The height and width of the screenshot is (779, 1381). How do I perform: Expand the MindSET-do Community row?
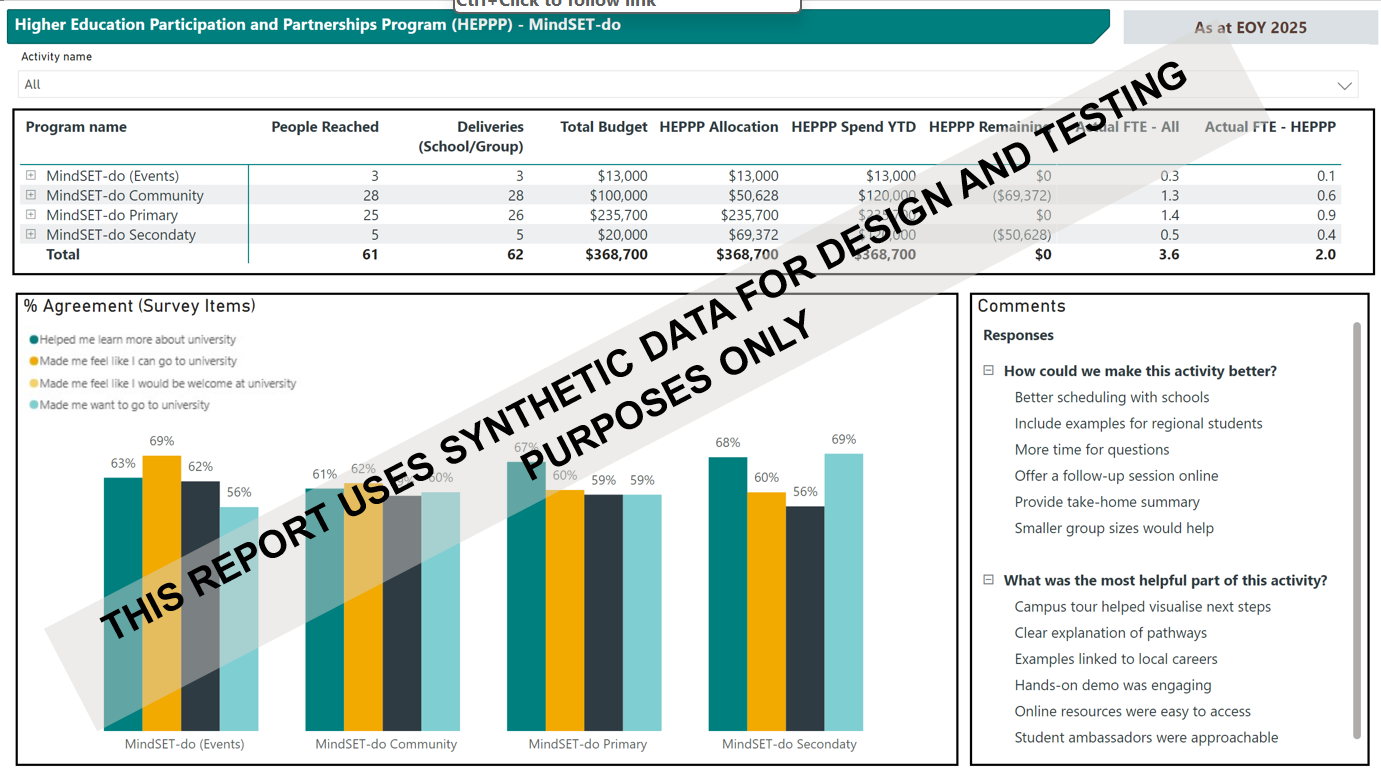coord(31,195)
